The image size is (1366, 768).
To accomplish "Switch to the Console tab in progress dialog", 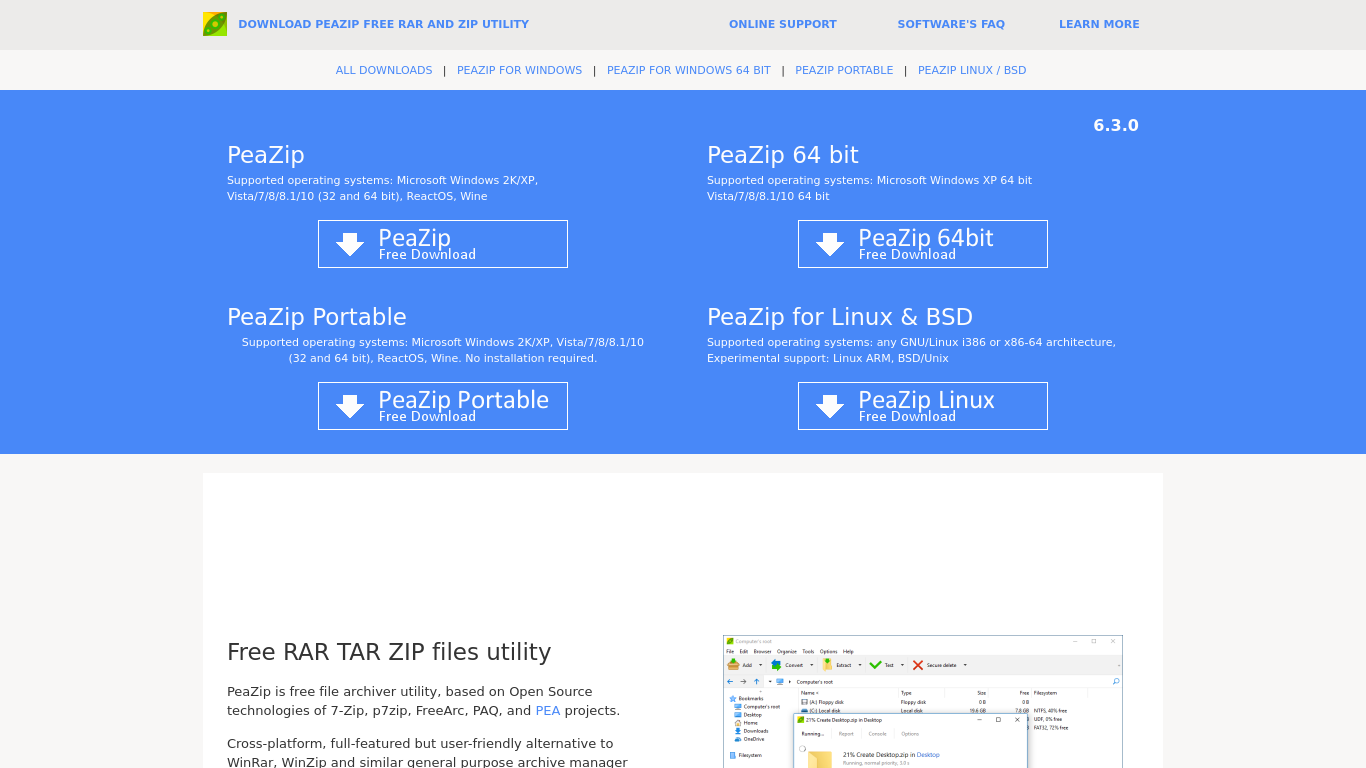I will (877, 734).
